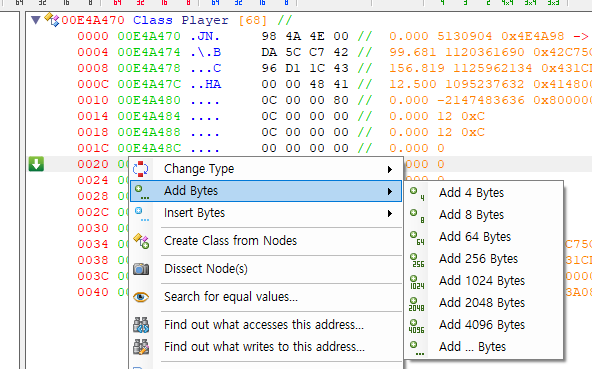Select row offset 0034

93,244
